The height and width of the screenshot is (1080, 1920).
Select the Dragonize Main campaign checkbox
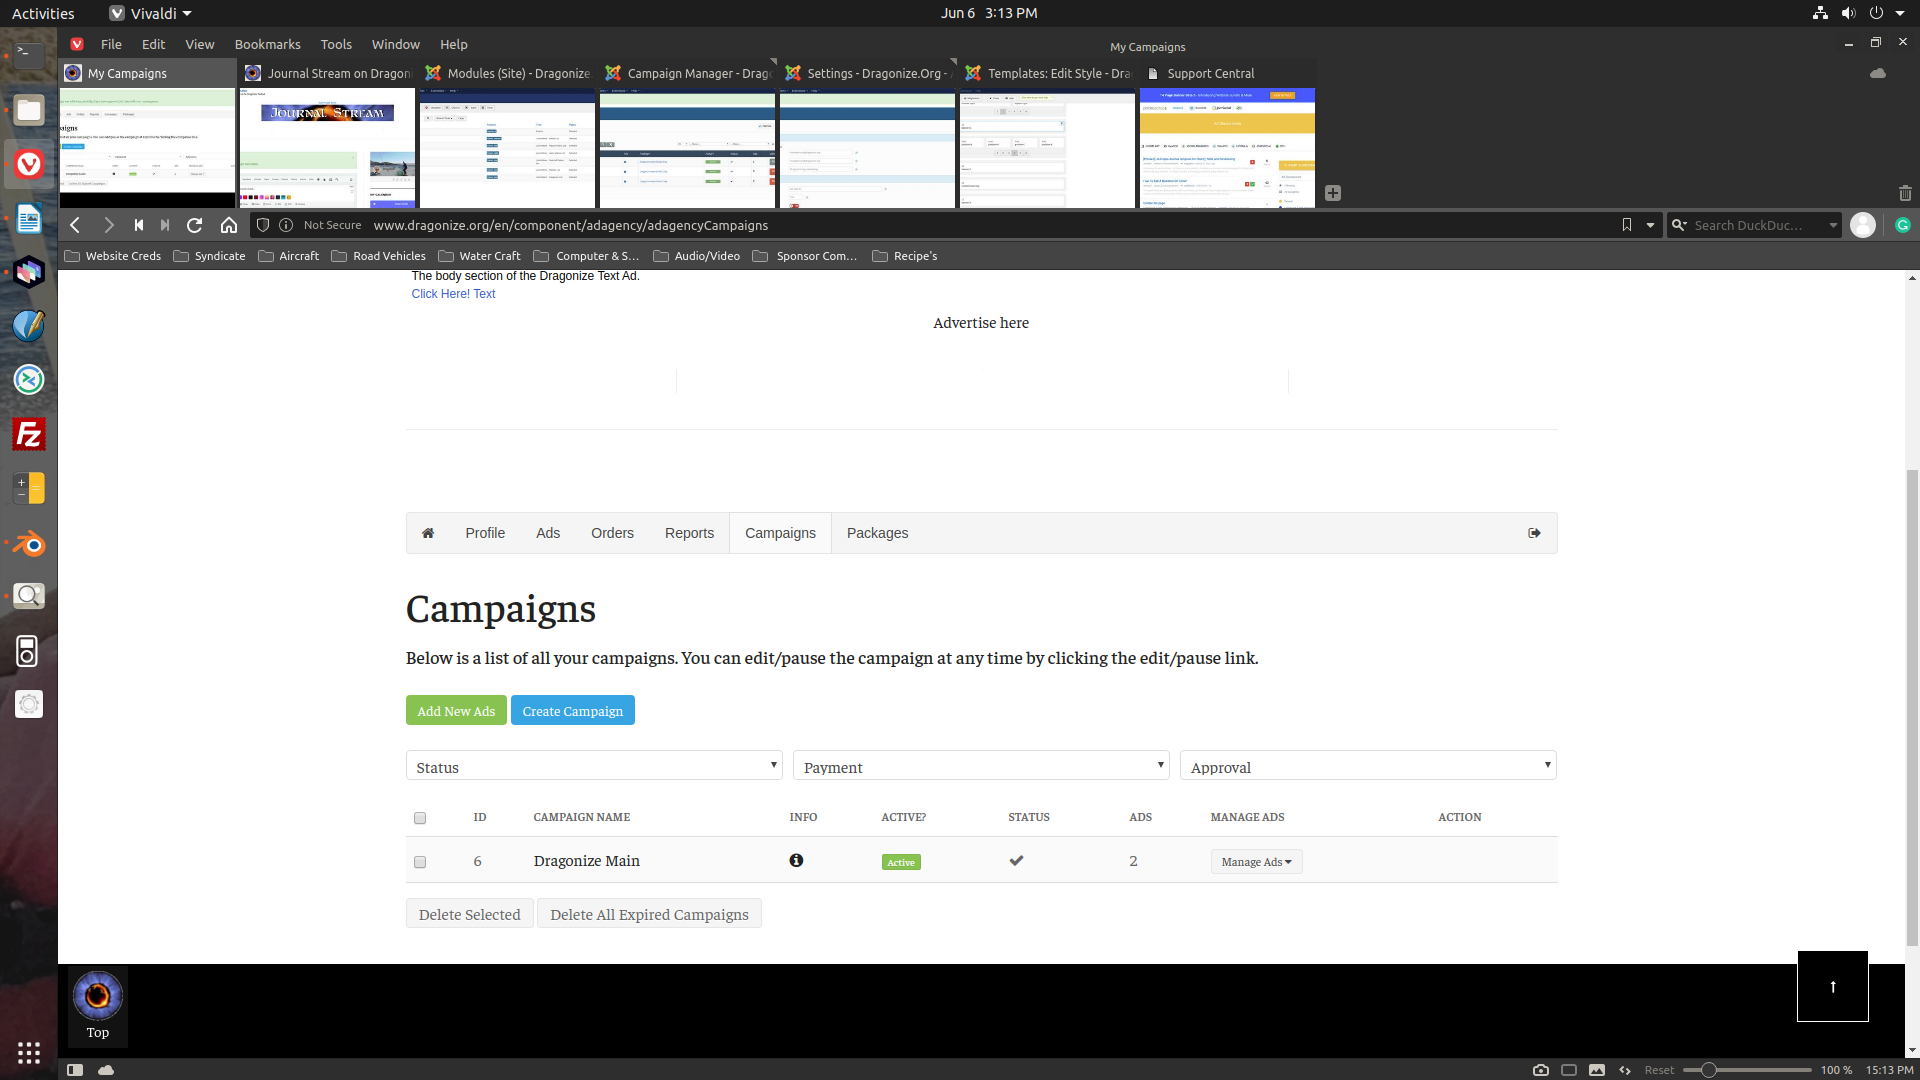420,862
